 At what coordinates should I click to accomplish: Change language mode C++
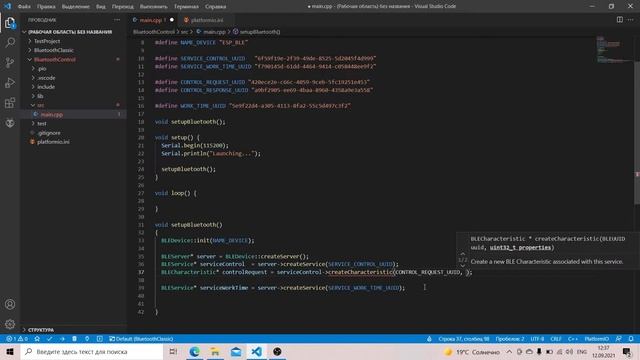click(x=573, y=339)
